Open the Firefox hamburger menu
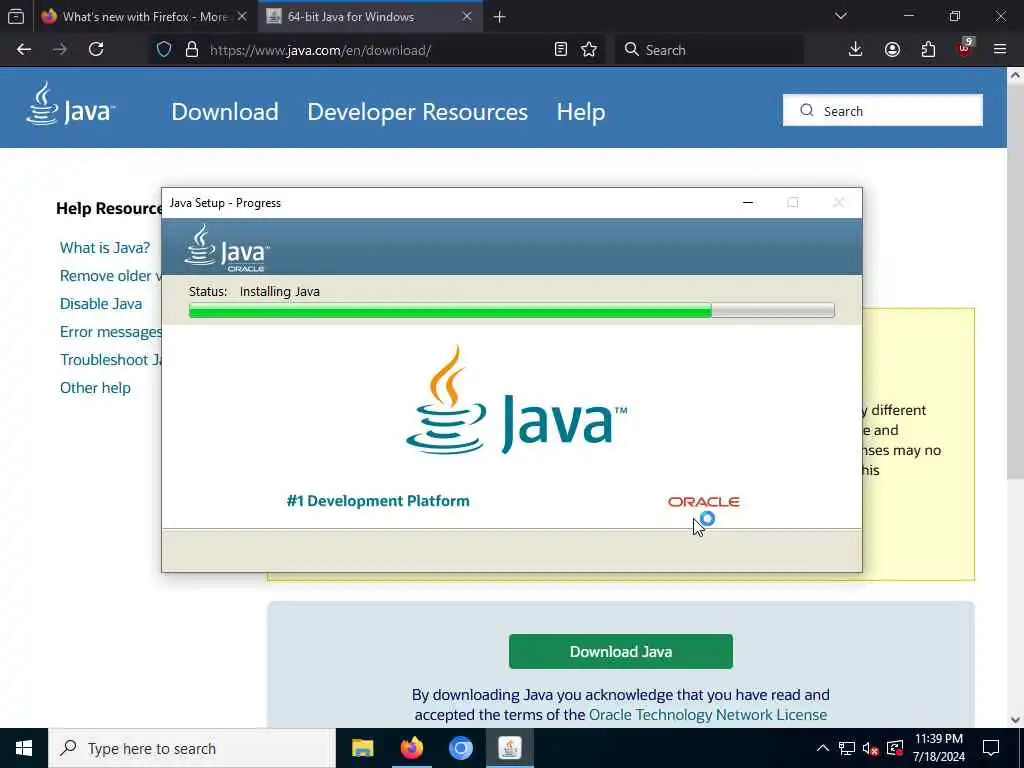The height and width of the screenshot is (768, 1024). click(1000, 50)
